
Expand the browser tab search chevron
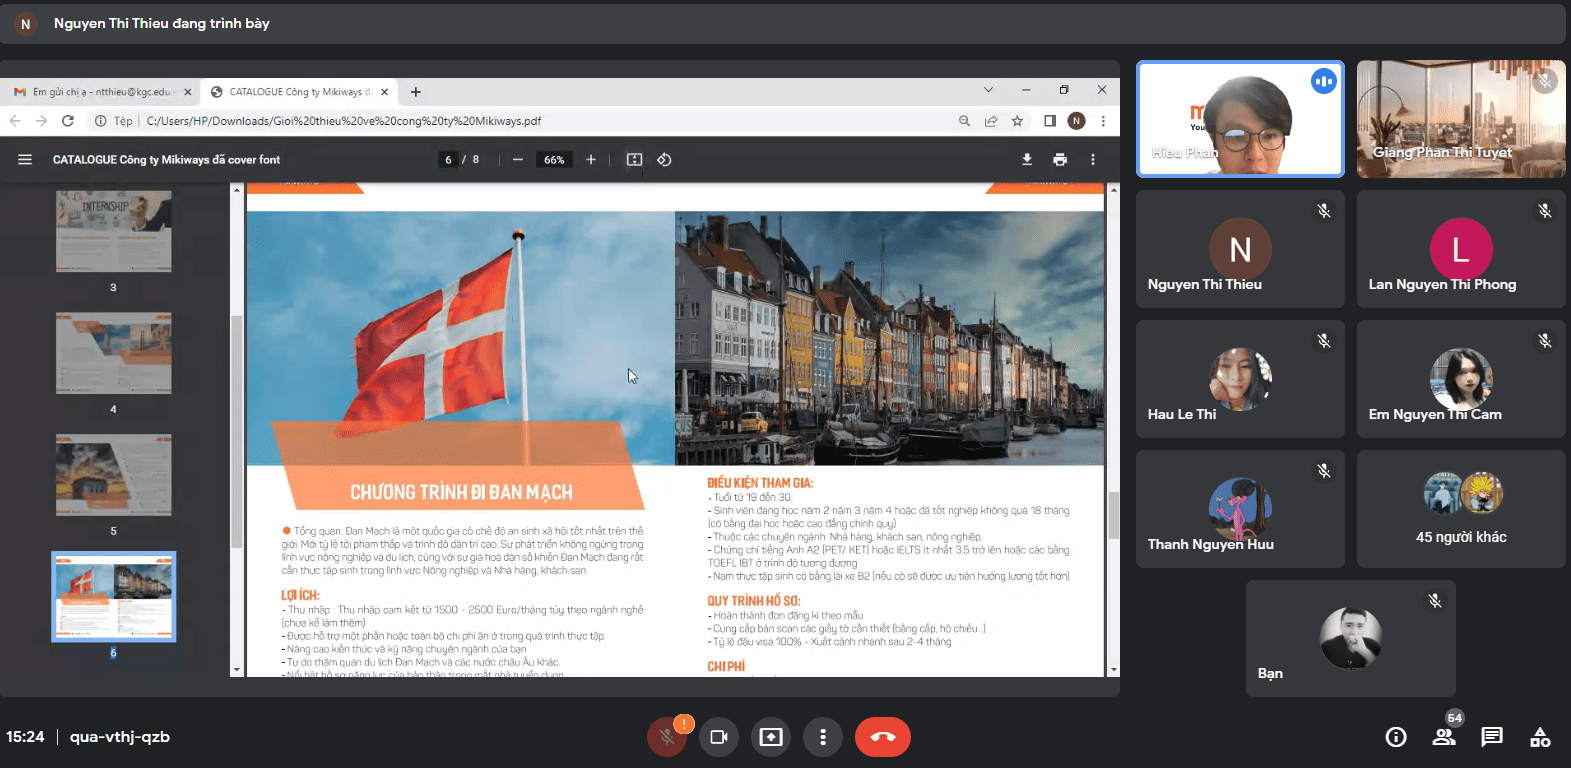pyautogui.click(x=988, y=90)
